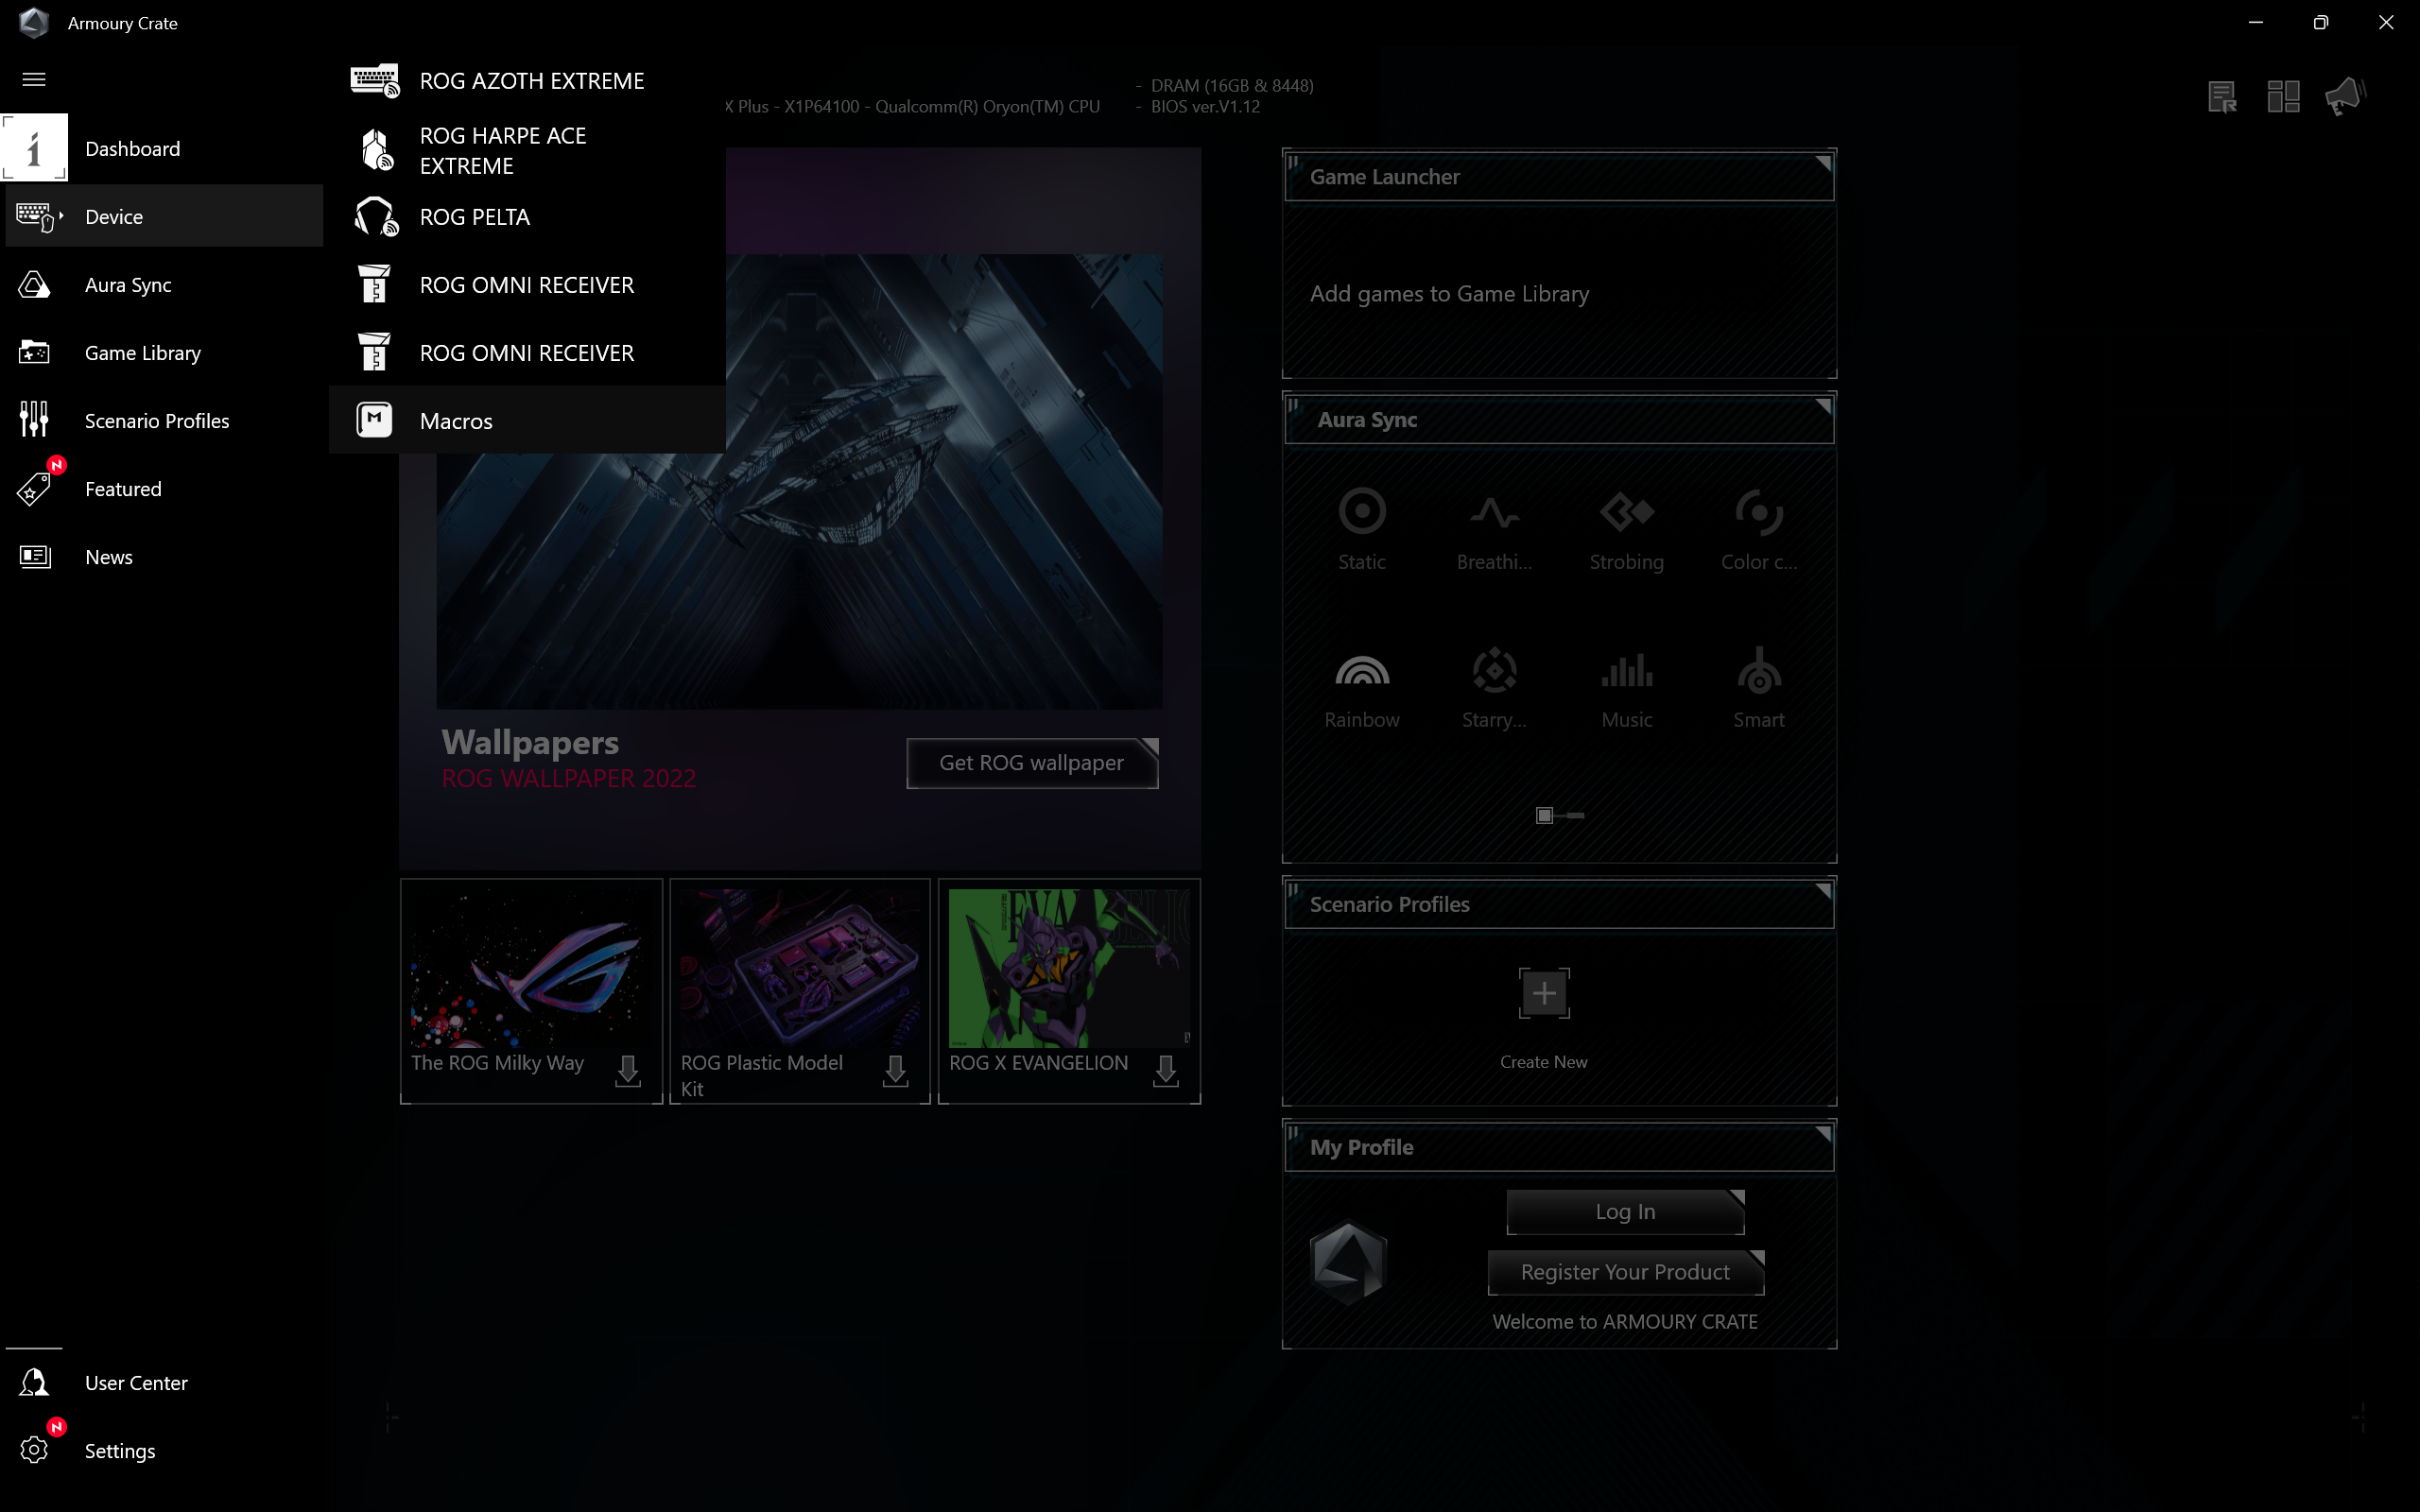Image resolution: width=2420 pixels, height=1512 pixels.
Task: Select the Music lighting effect
Action: click(x=1626, y=688)
